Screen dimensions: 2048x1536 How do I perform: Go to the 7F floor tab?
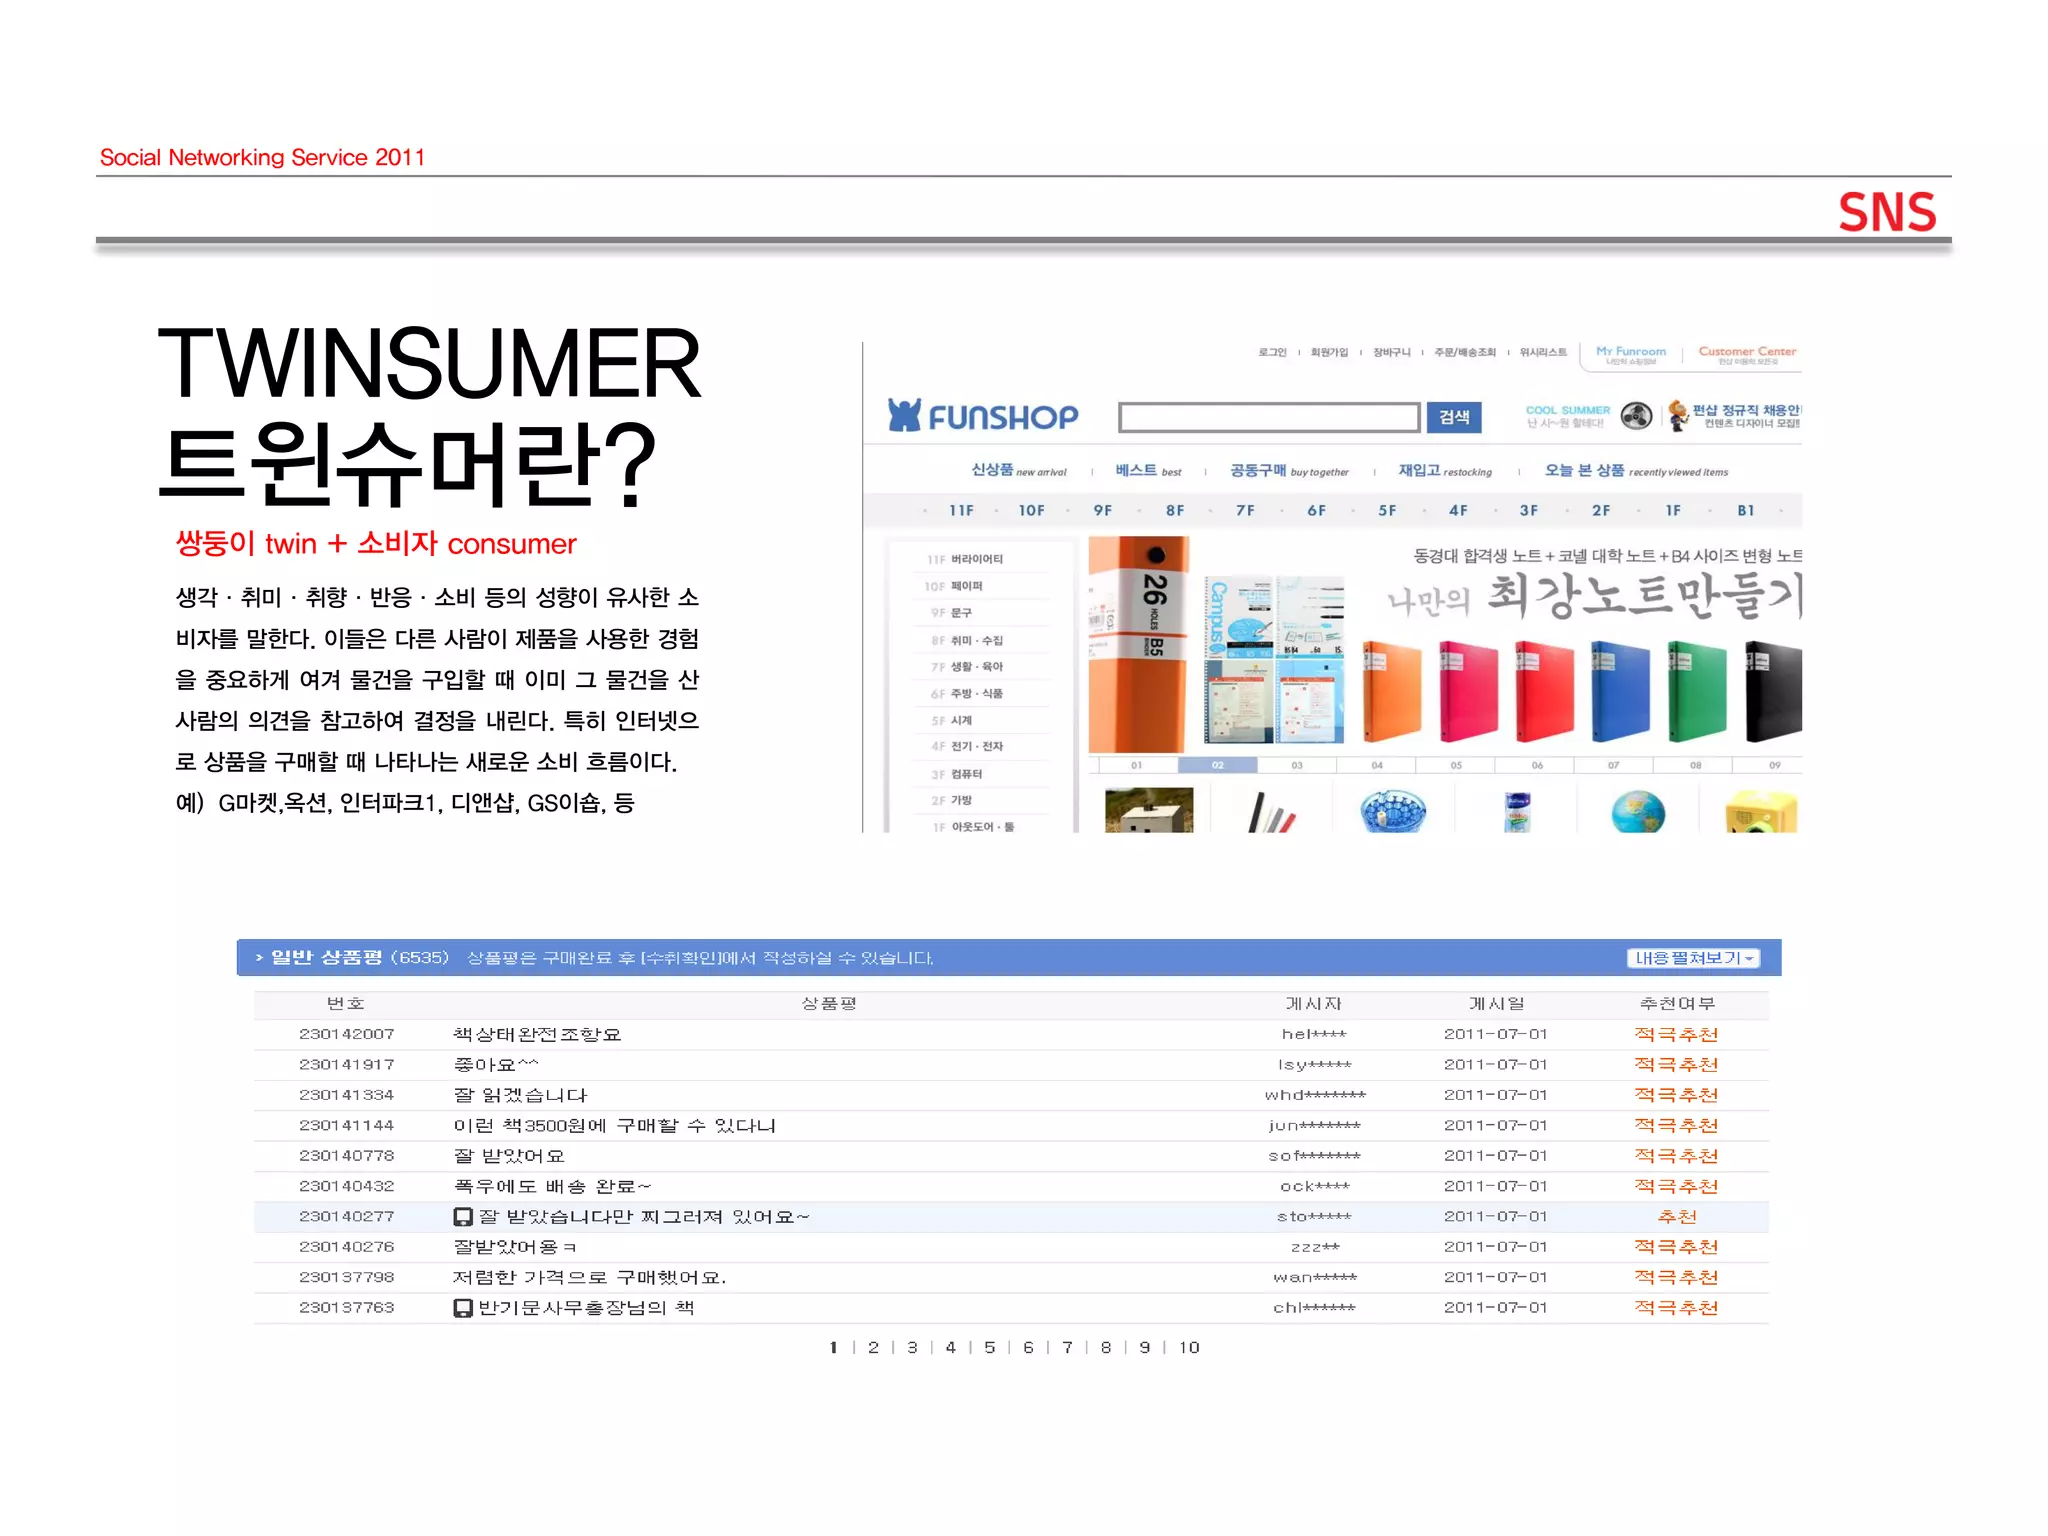point(1245,510)
